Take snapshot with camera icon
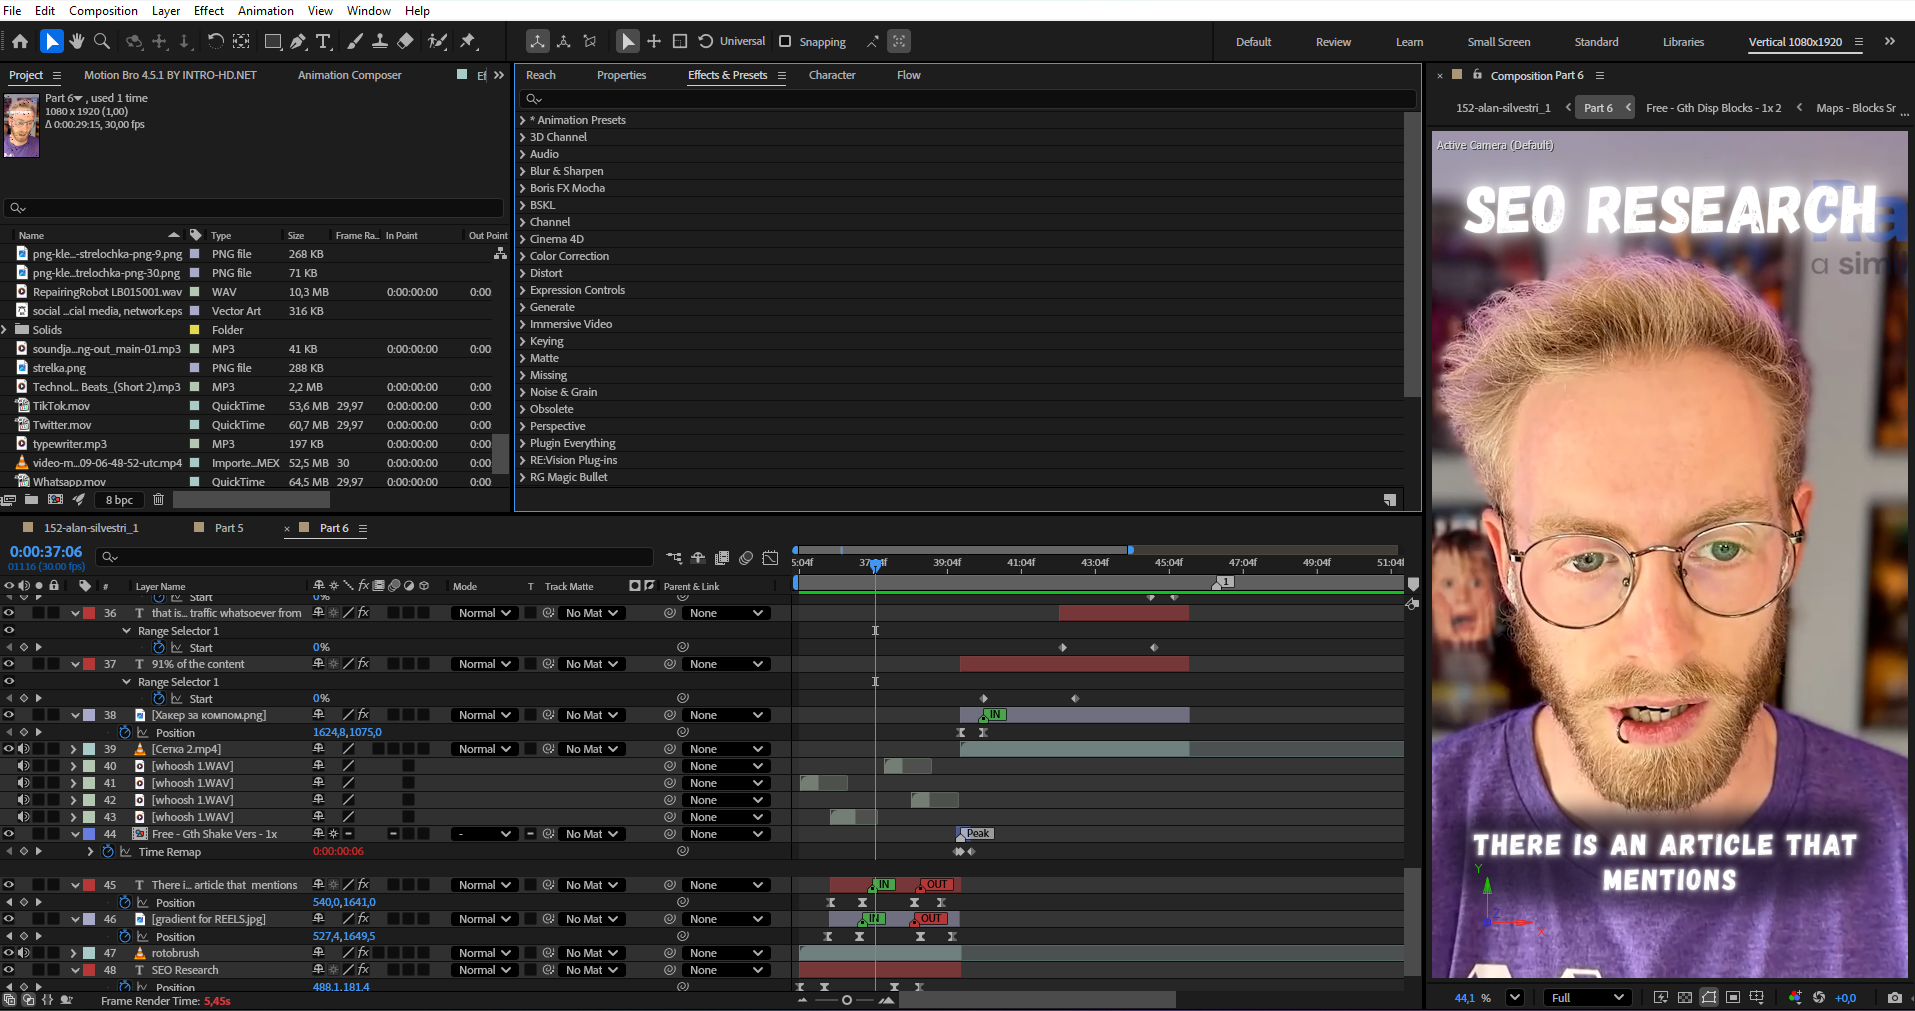The image size is (1915, 1011). pyautogui.click(x=1894, y=998)
